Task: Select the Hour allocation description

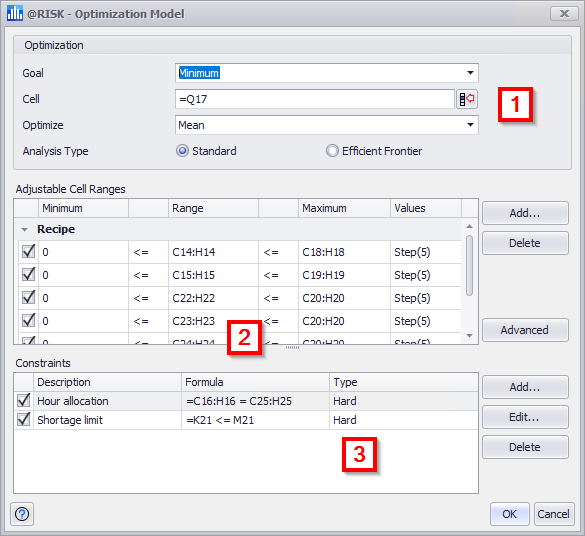Action: (x=107, y=401)
